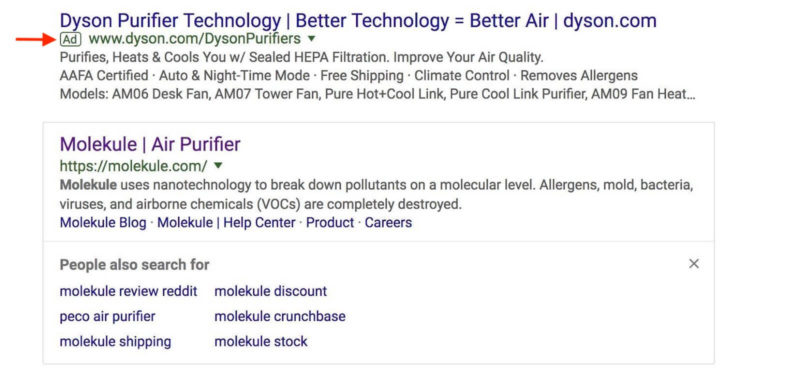The height and width of the screenshot is (382, 800).
Task: Click the Ad badge next to dyson.com URL
Action: coord(70,39)
